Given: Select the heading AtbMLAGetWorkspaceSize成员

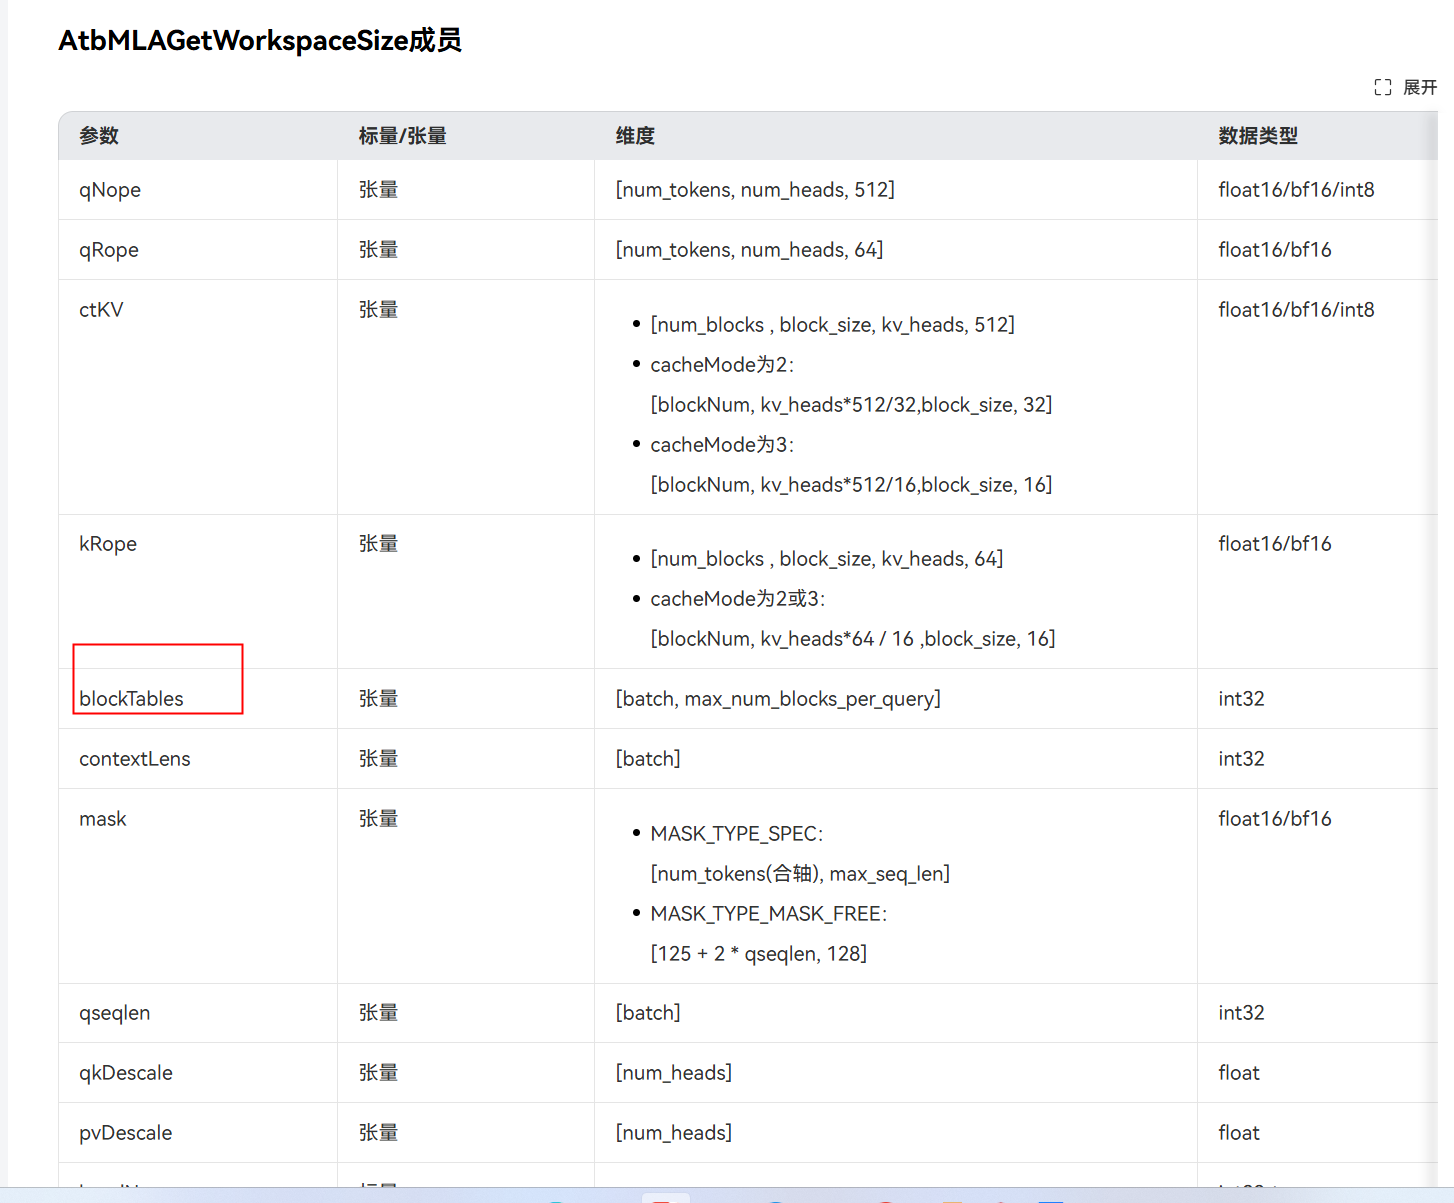Looking at the screenshot, I should point(260,40).
